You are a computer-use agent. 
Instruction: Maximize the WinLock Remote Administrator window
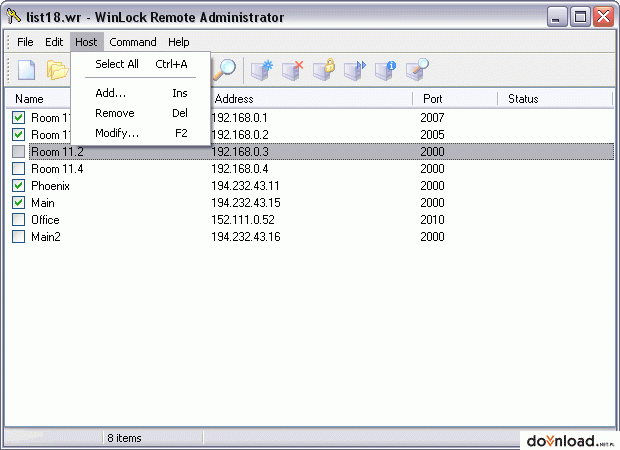click(580, 17)
